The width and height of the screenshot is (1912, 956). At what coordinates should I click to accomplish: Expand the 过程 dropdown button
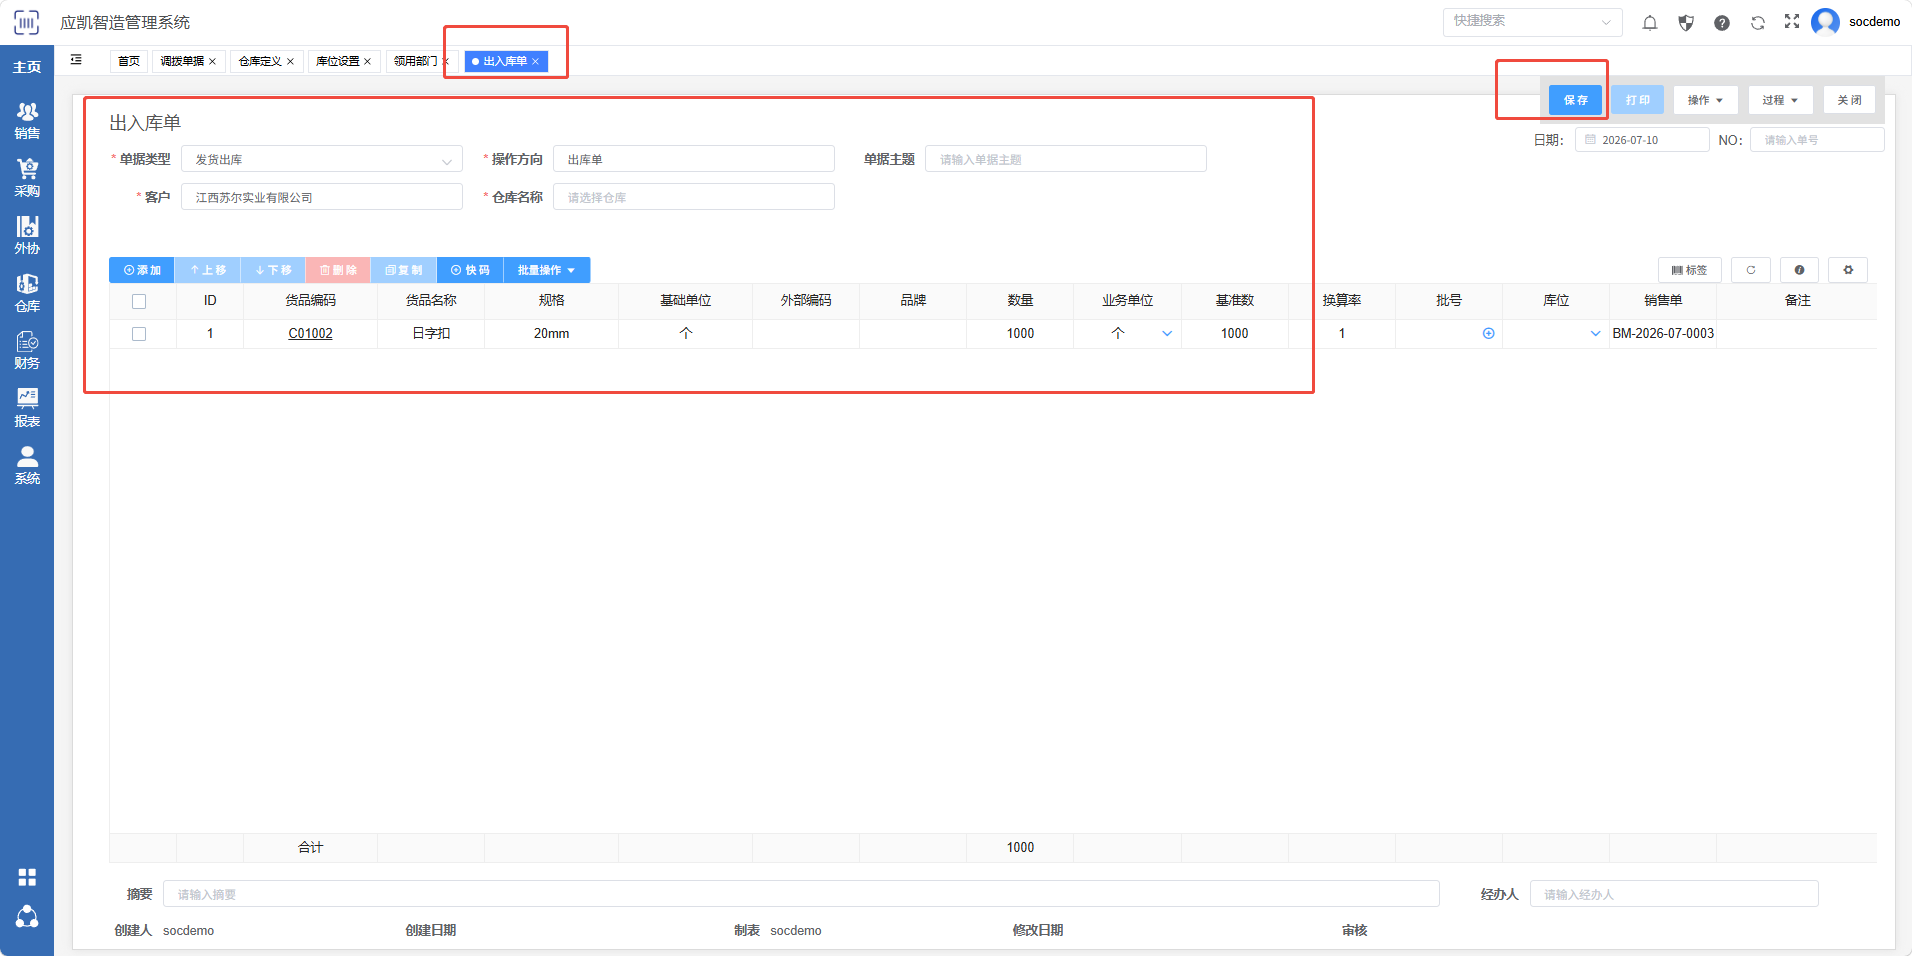[1780, 100]
